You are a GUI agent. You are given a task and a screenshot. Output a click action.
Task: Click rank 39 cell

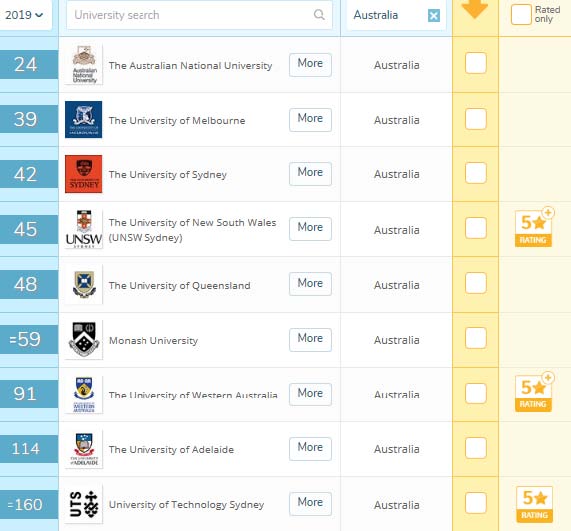29,119
